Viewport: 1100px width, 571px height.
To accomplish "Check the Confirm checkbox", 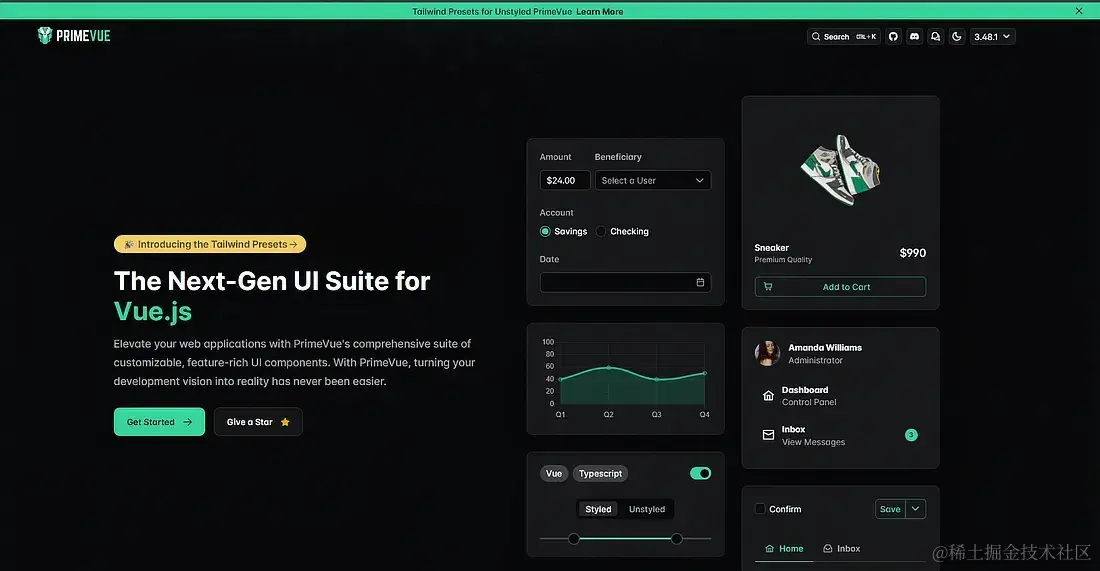I will 760,509.
